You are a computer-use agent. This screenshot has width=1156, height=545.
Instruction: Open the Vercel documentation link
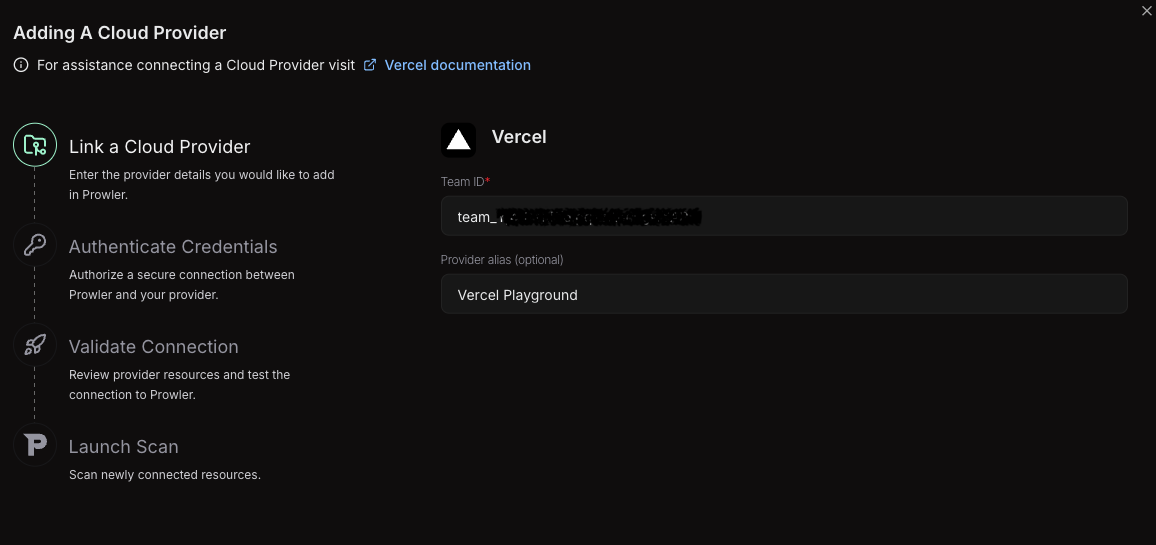click(457, 65)
